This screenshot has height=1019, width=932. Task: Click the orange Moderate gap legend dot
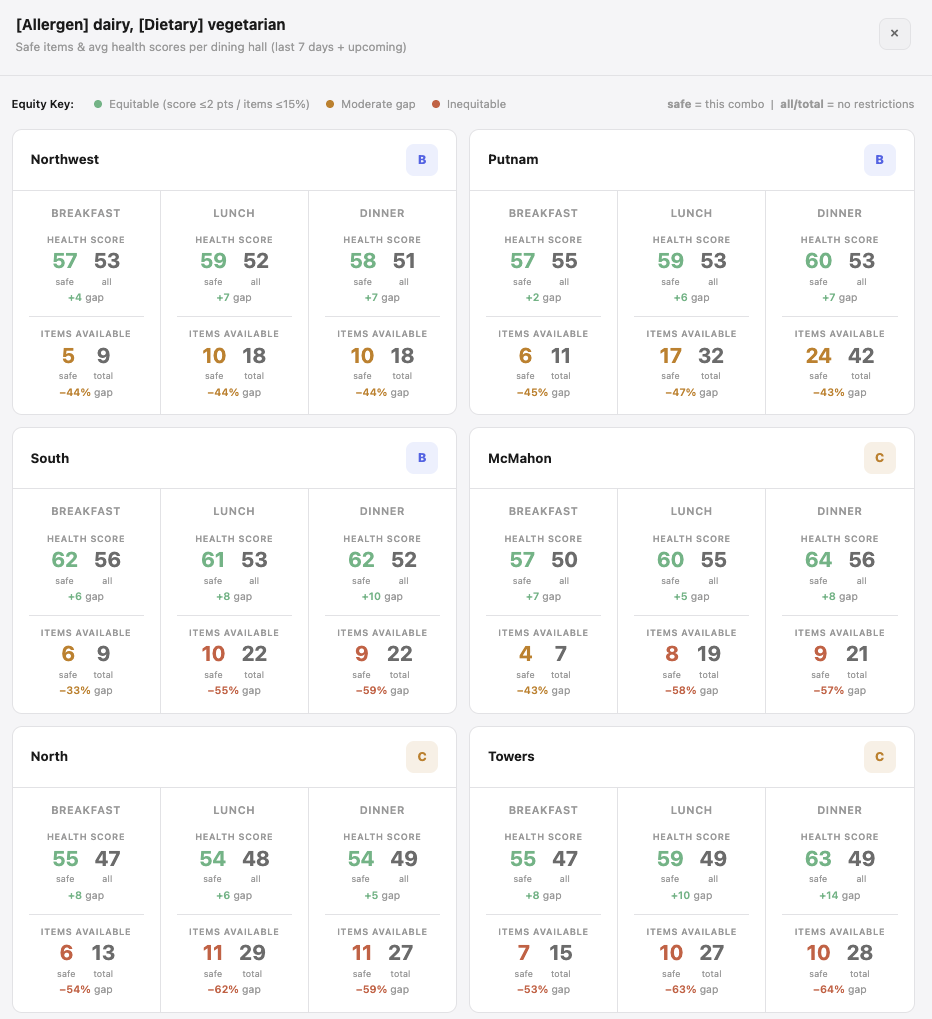[330, 104]
